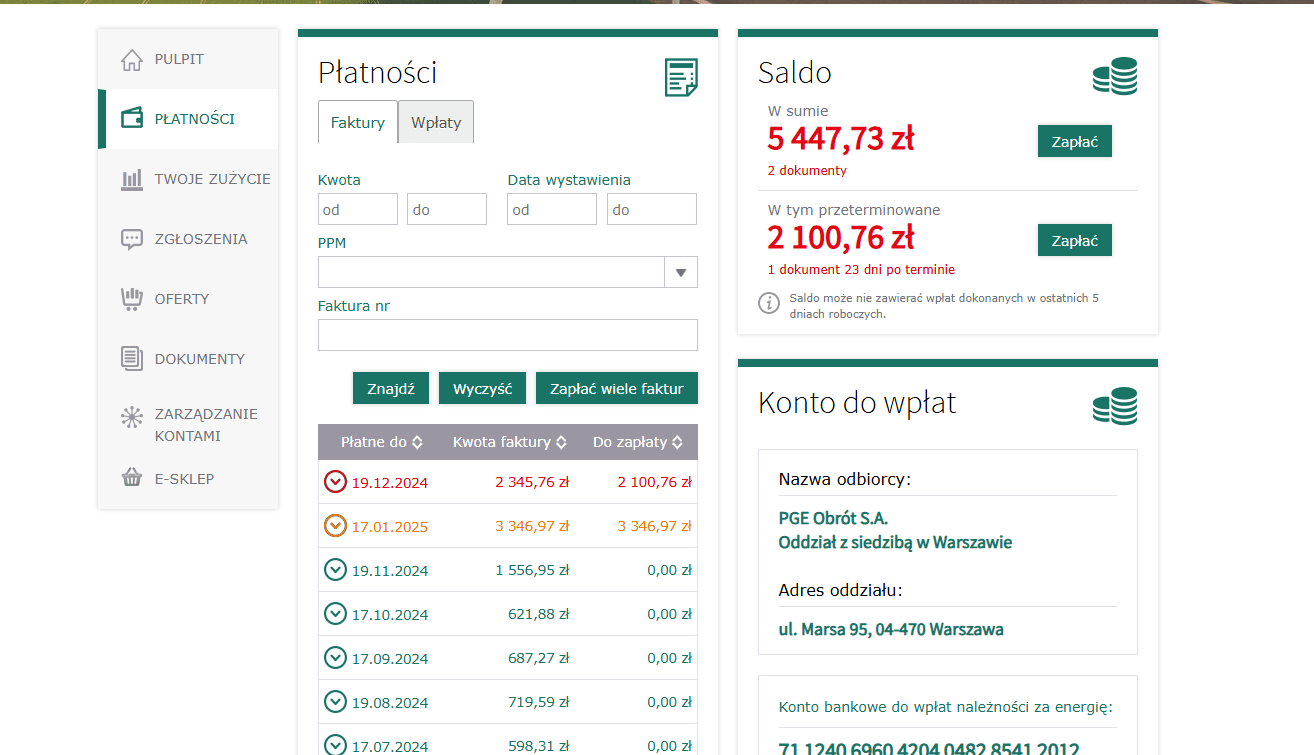Switch to the Faktury tab
This screenshot has height=755, width=1314.
point(358,122)
